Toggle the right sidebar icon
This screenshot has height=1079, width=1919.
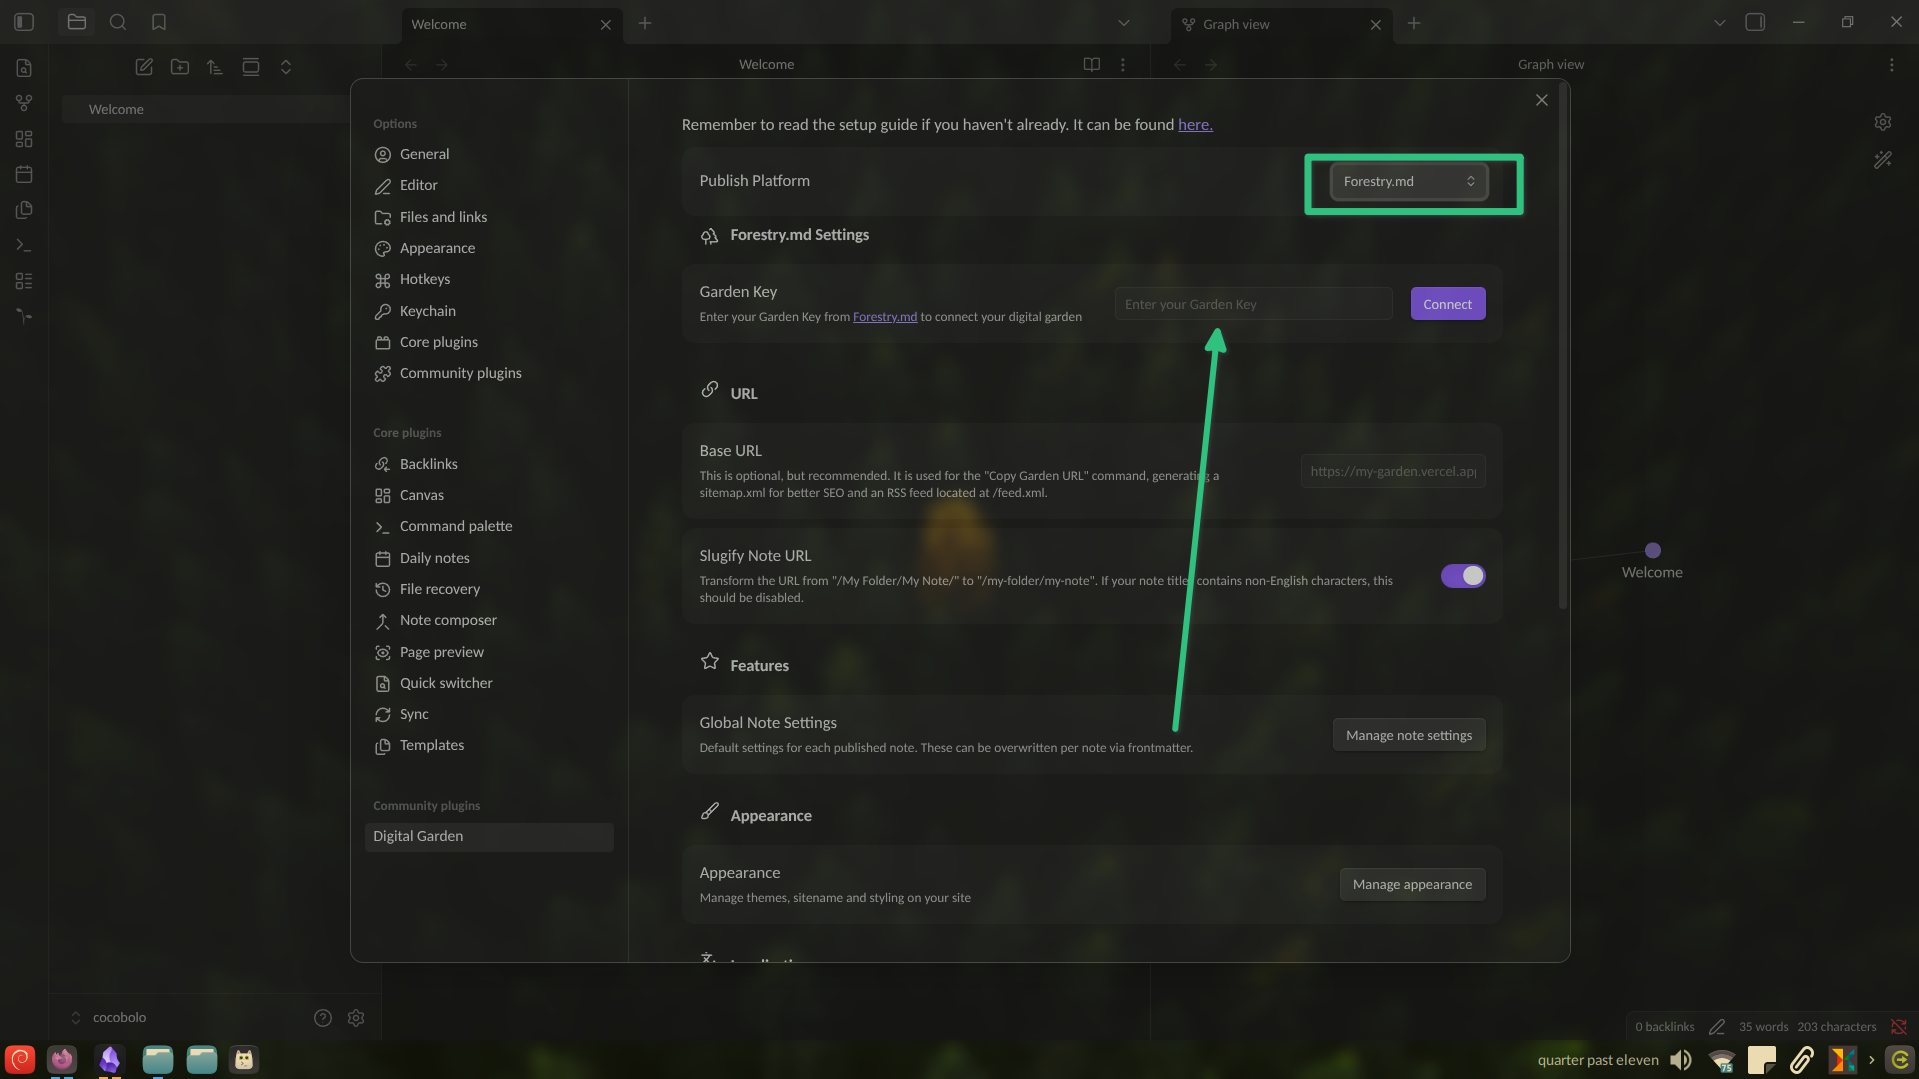[1755, 22]
